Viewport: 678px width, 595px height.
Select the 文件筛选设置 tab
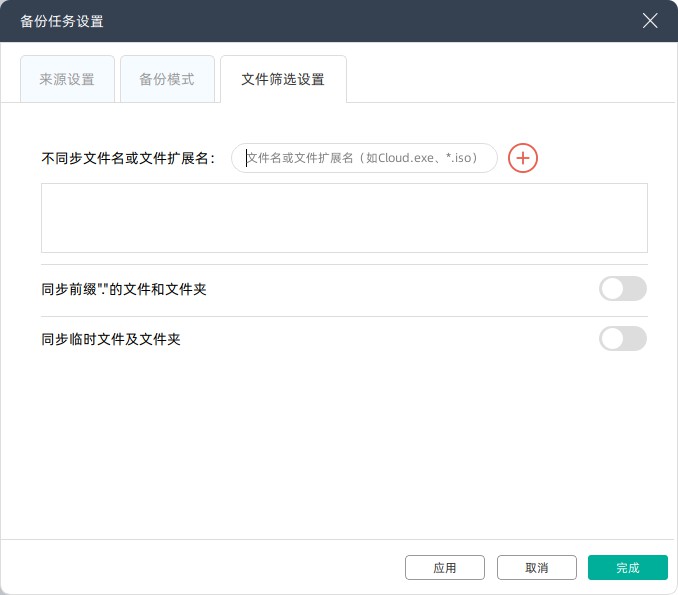tap(283, 79)
